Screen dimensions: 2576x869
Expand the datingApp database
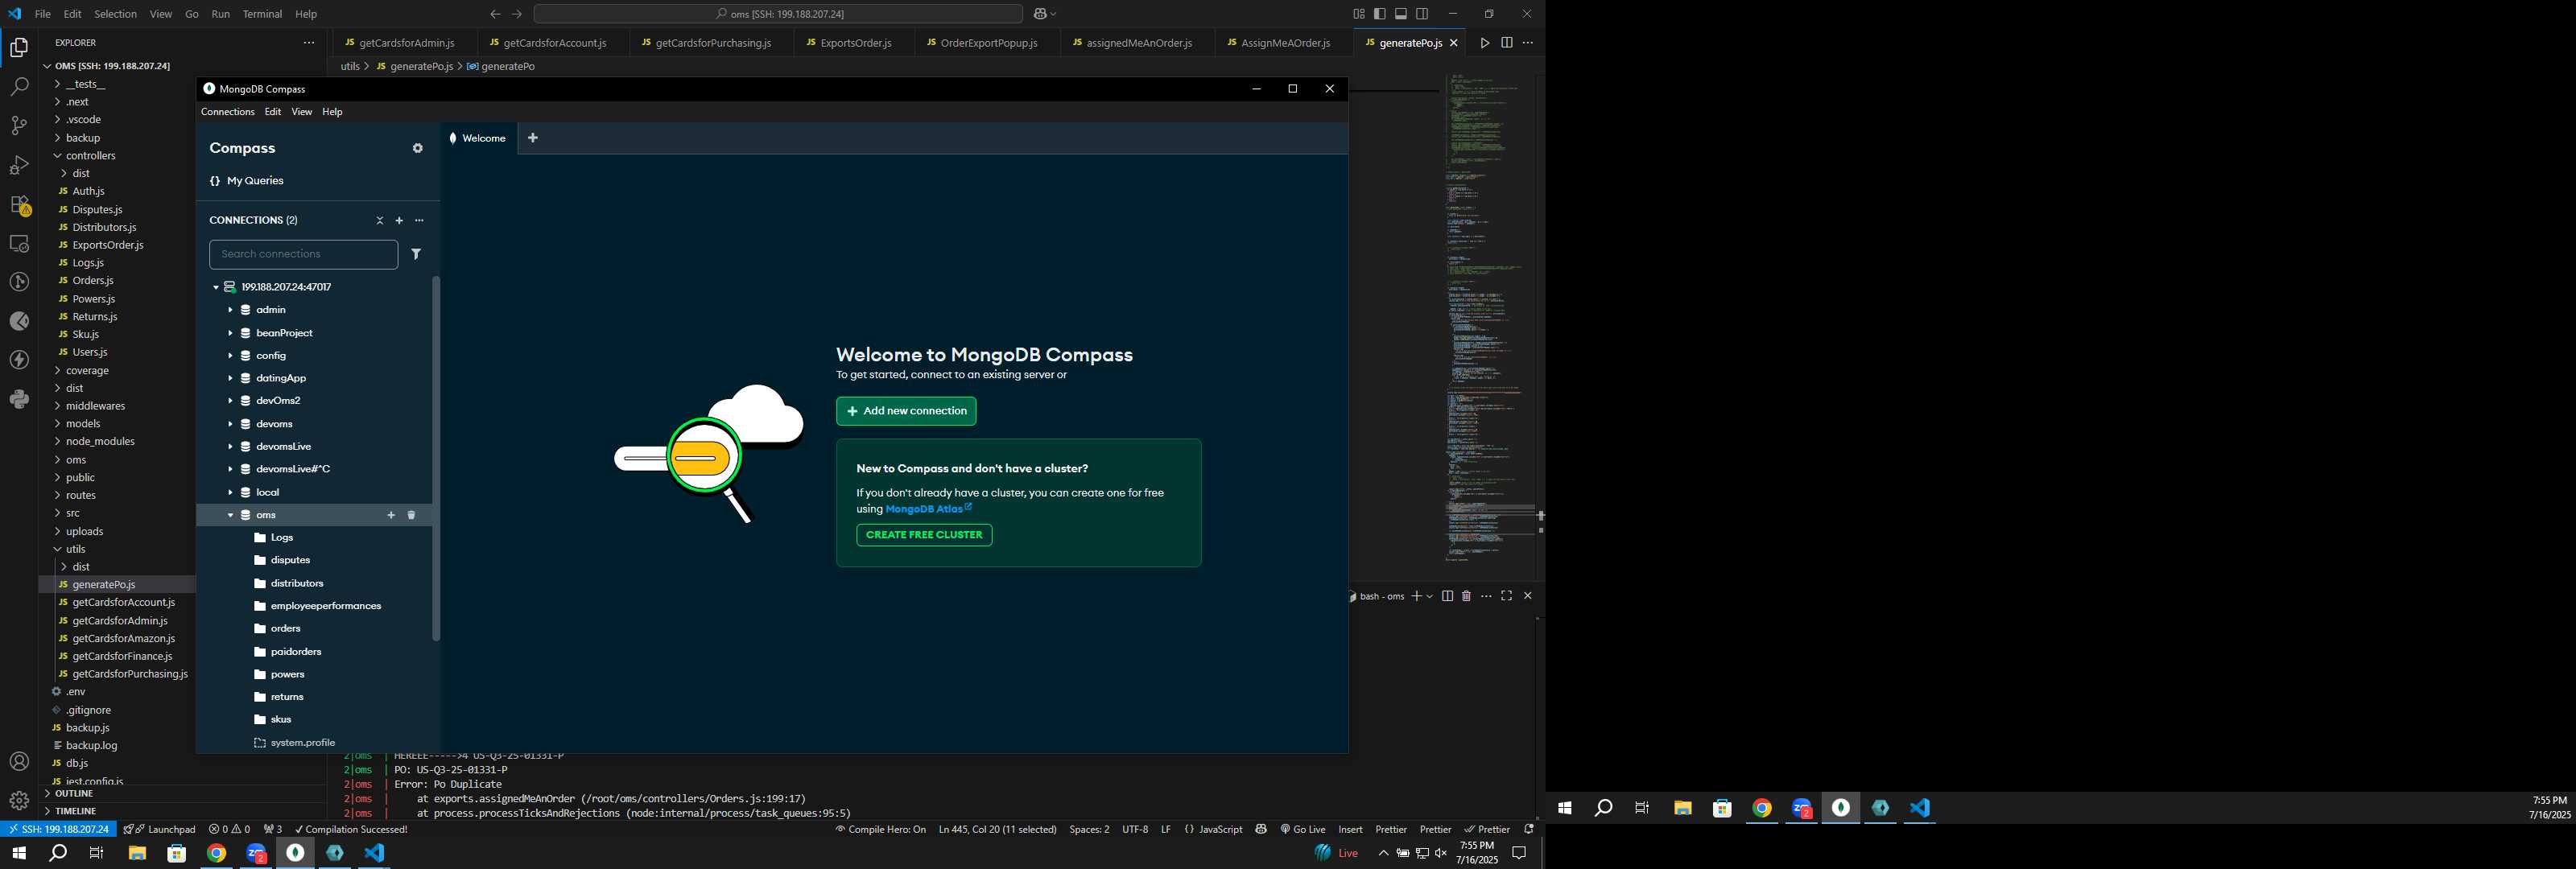click(230, 378)
